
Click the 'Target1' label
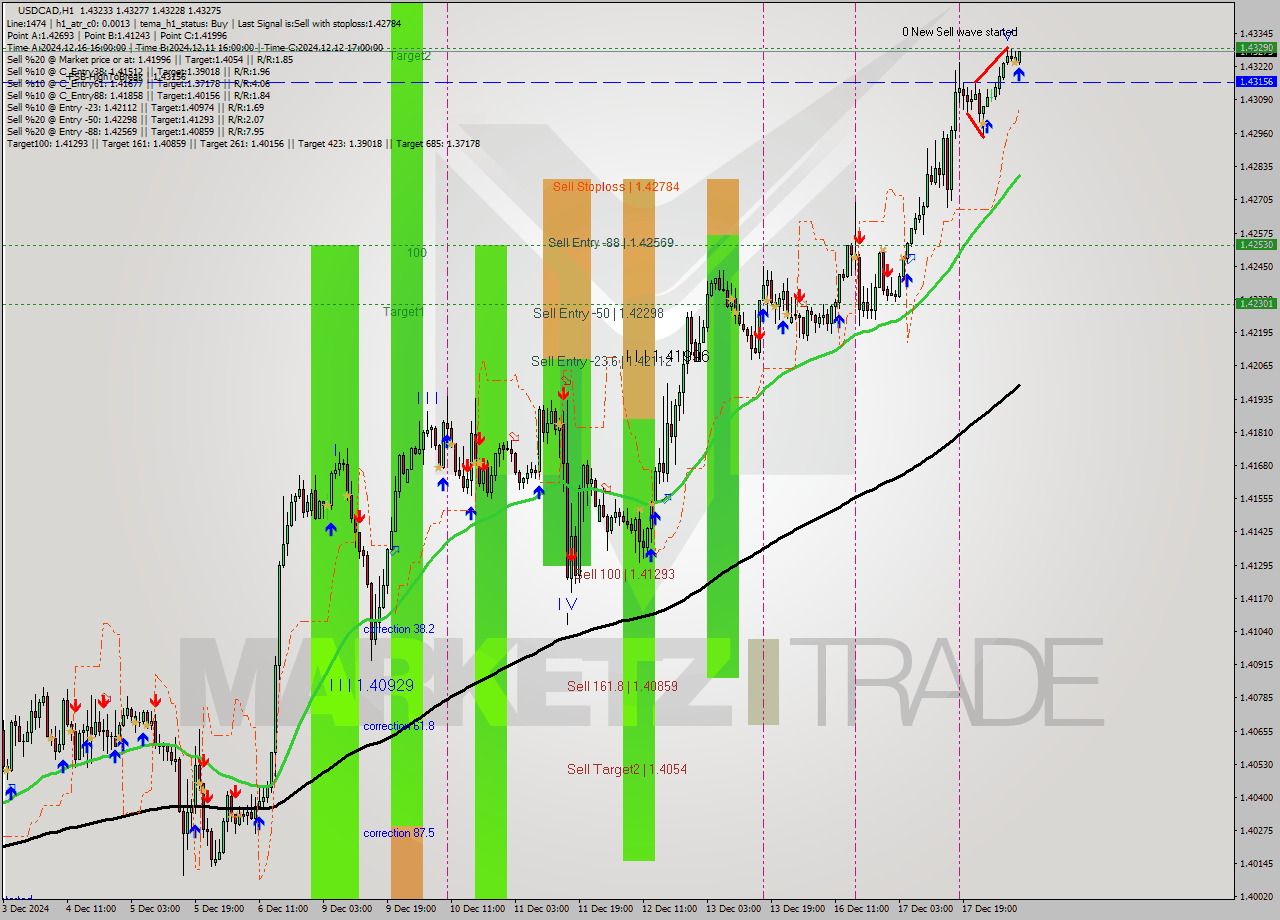(x=403, y=312)
